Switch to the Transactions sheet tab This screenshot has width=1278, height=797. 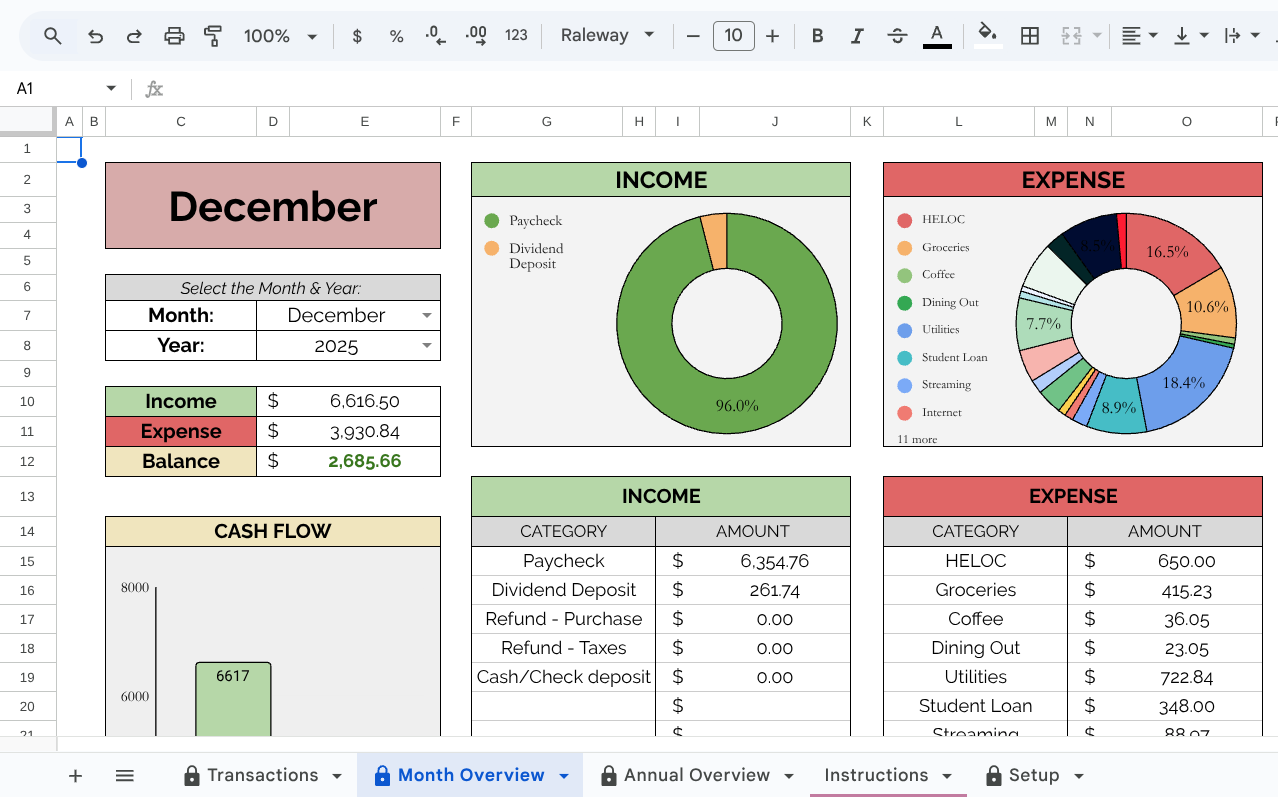pos(263,775)
